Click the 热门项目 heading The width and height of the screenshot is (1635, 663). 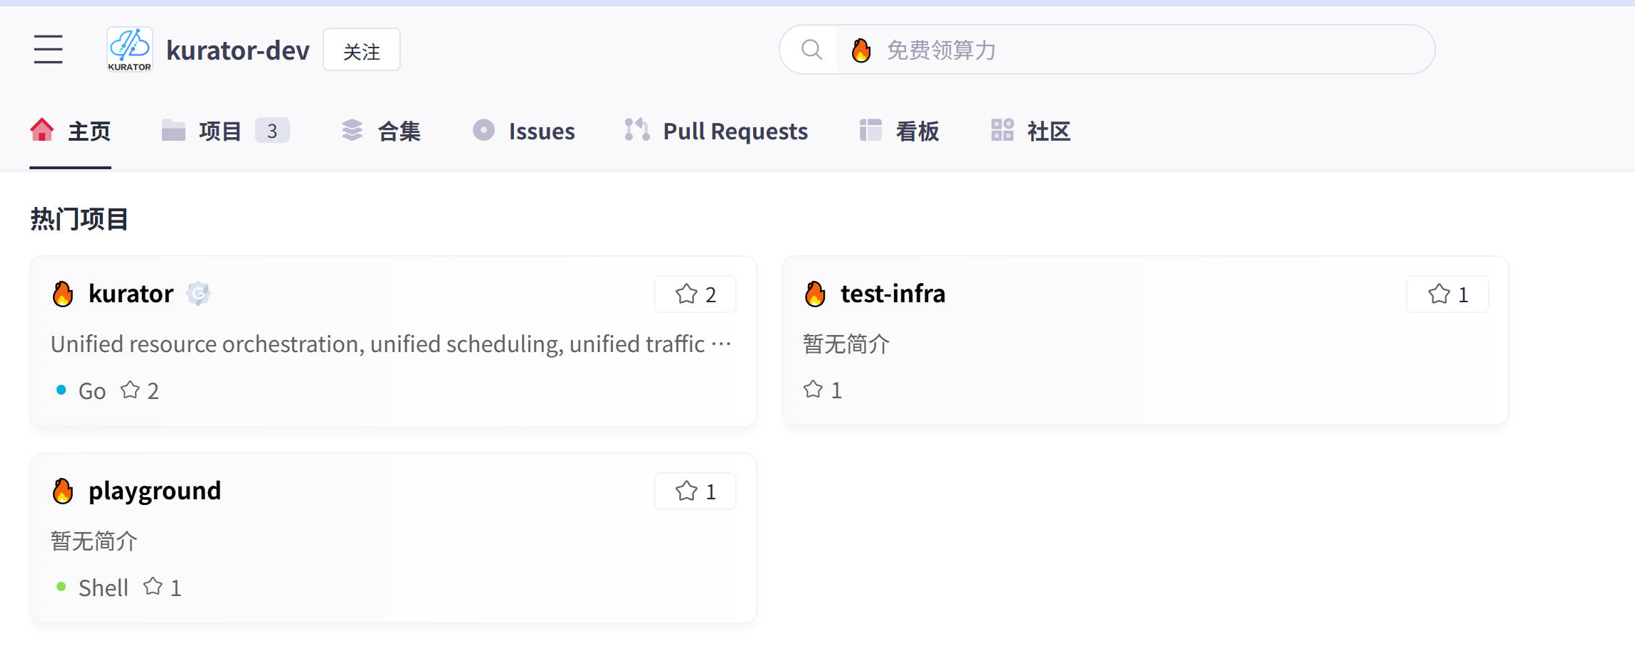pyautogui.click(x=80, y=219)
